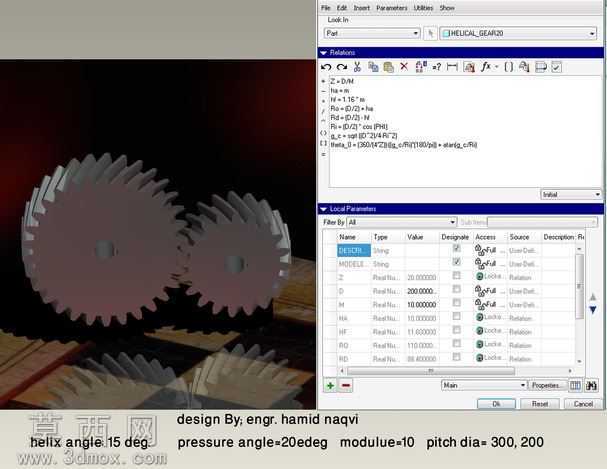Insert equals sign from side strip
The height and width of the screenshot is (469, 607).
(x=324, y=154)
